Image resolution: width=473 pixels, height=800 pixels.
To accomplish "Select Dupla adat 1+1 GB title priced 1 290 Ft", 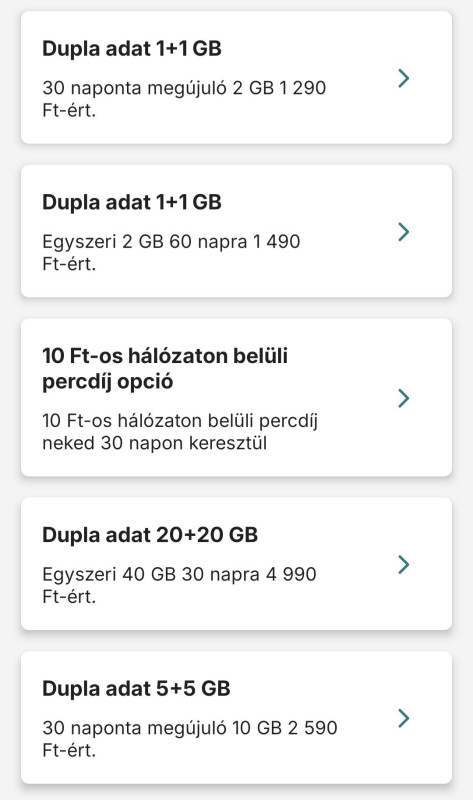I will tap(132, 48).
